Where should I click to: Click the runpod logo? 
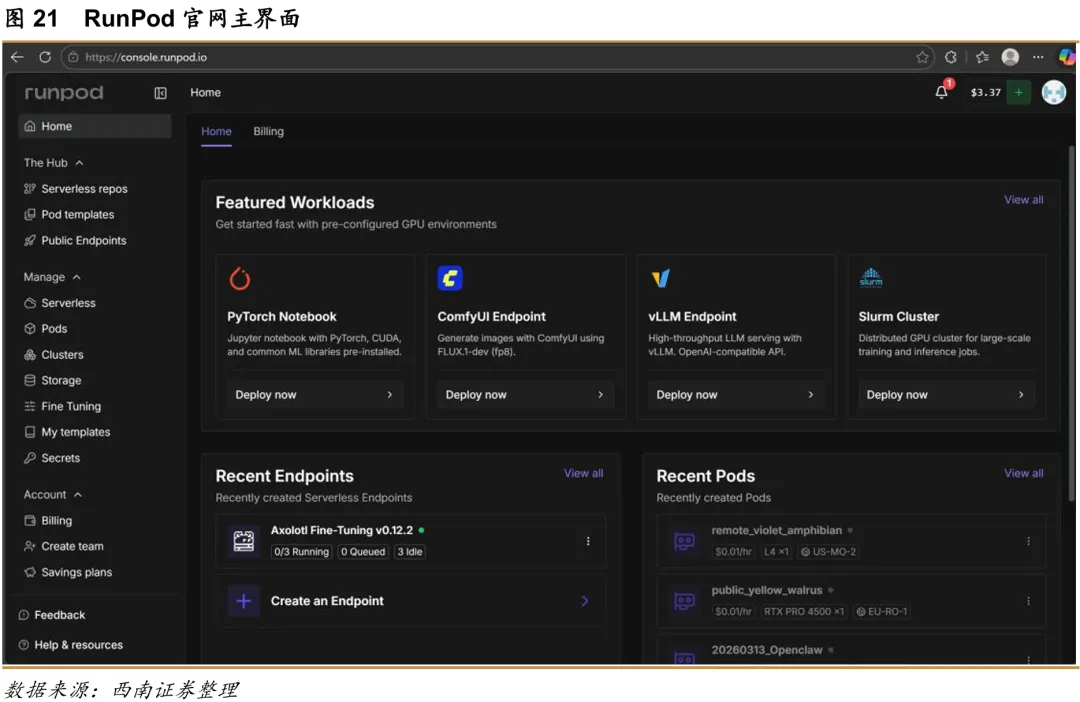(64, 92)
